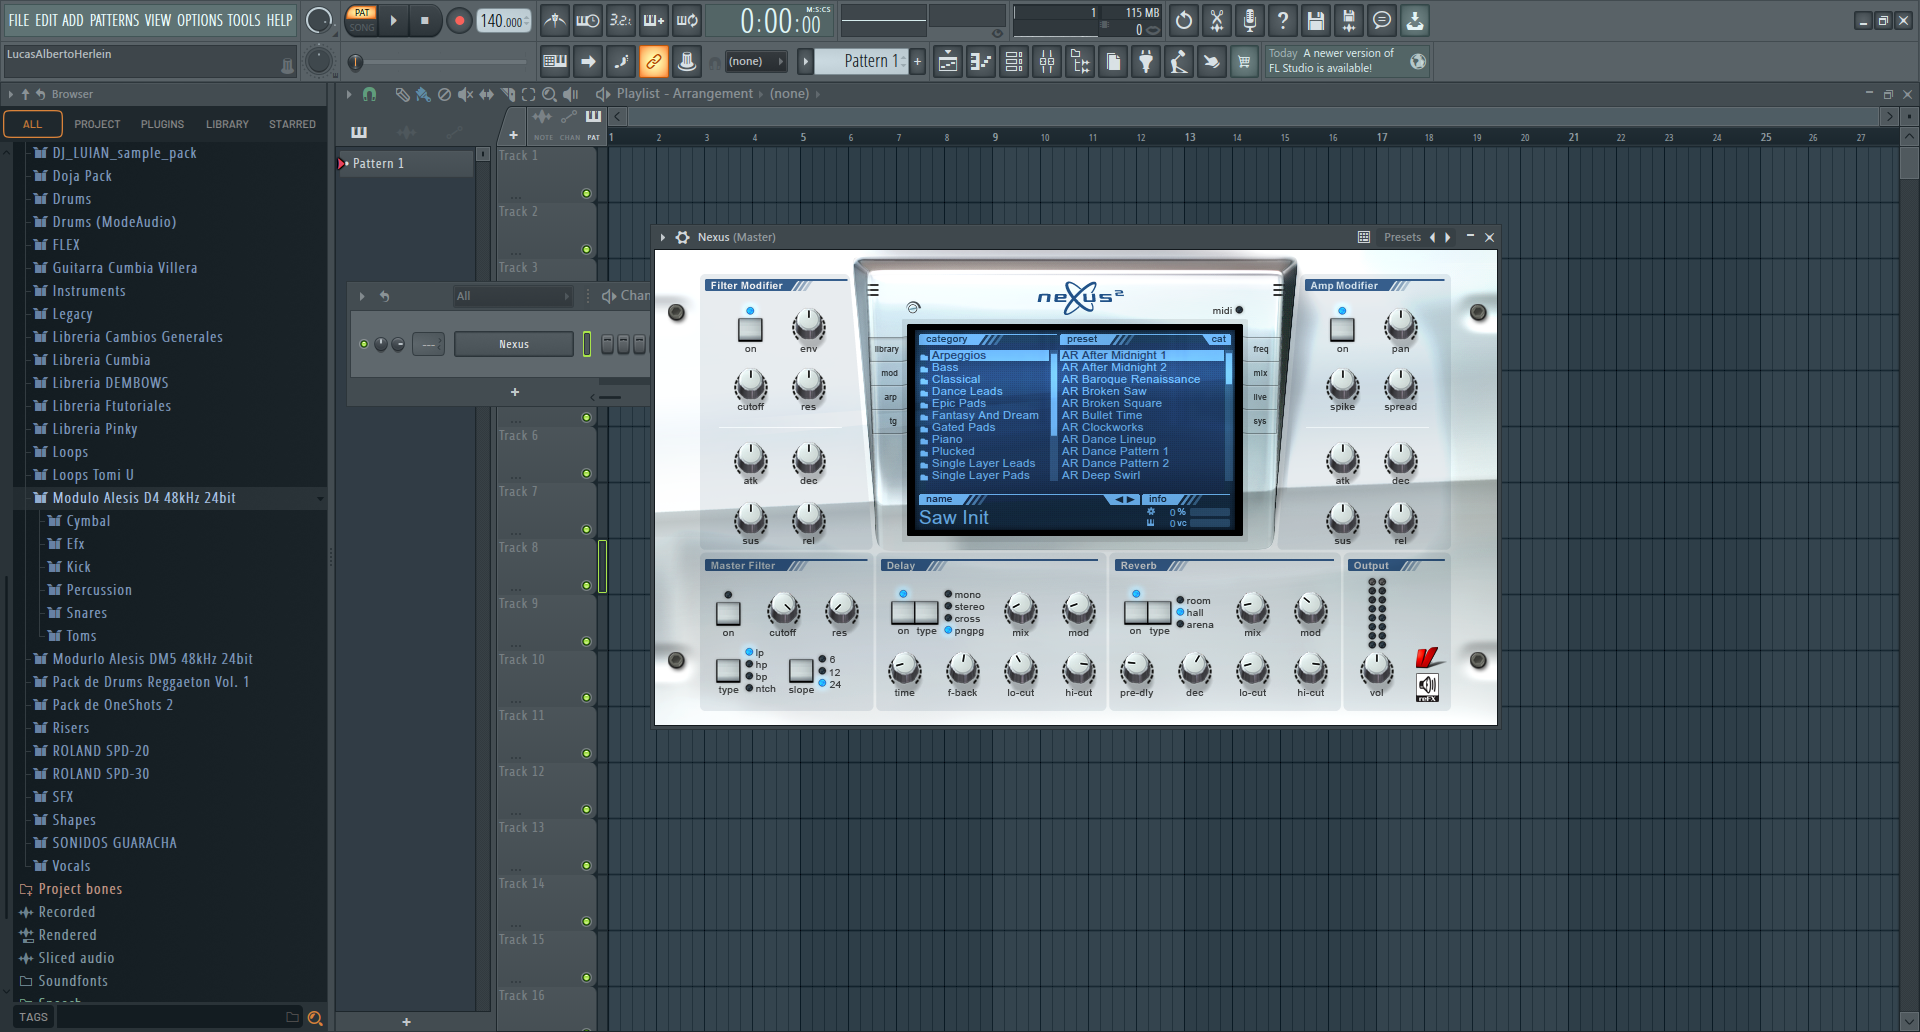Switch PAT/SONG mode toggle

361,20
